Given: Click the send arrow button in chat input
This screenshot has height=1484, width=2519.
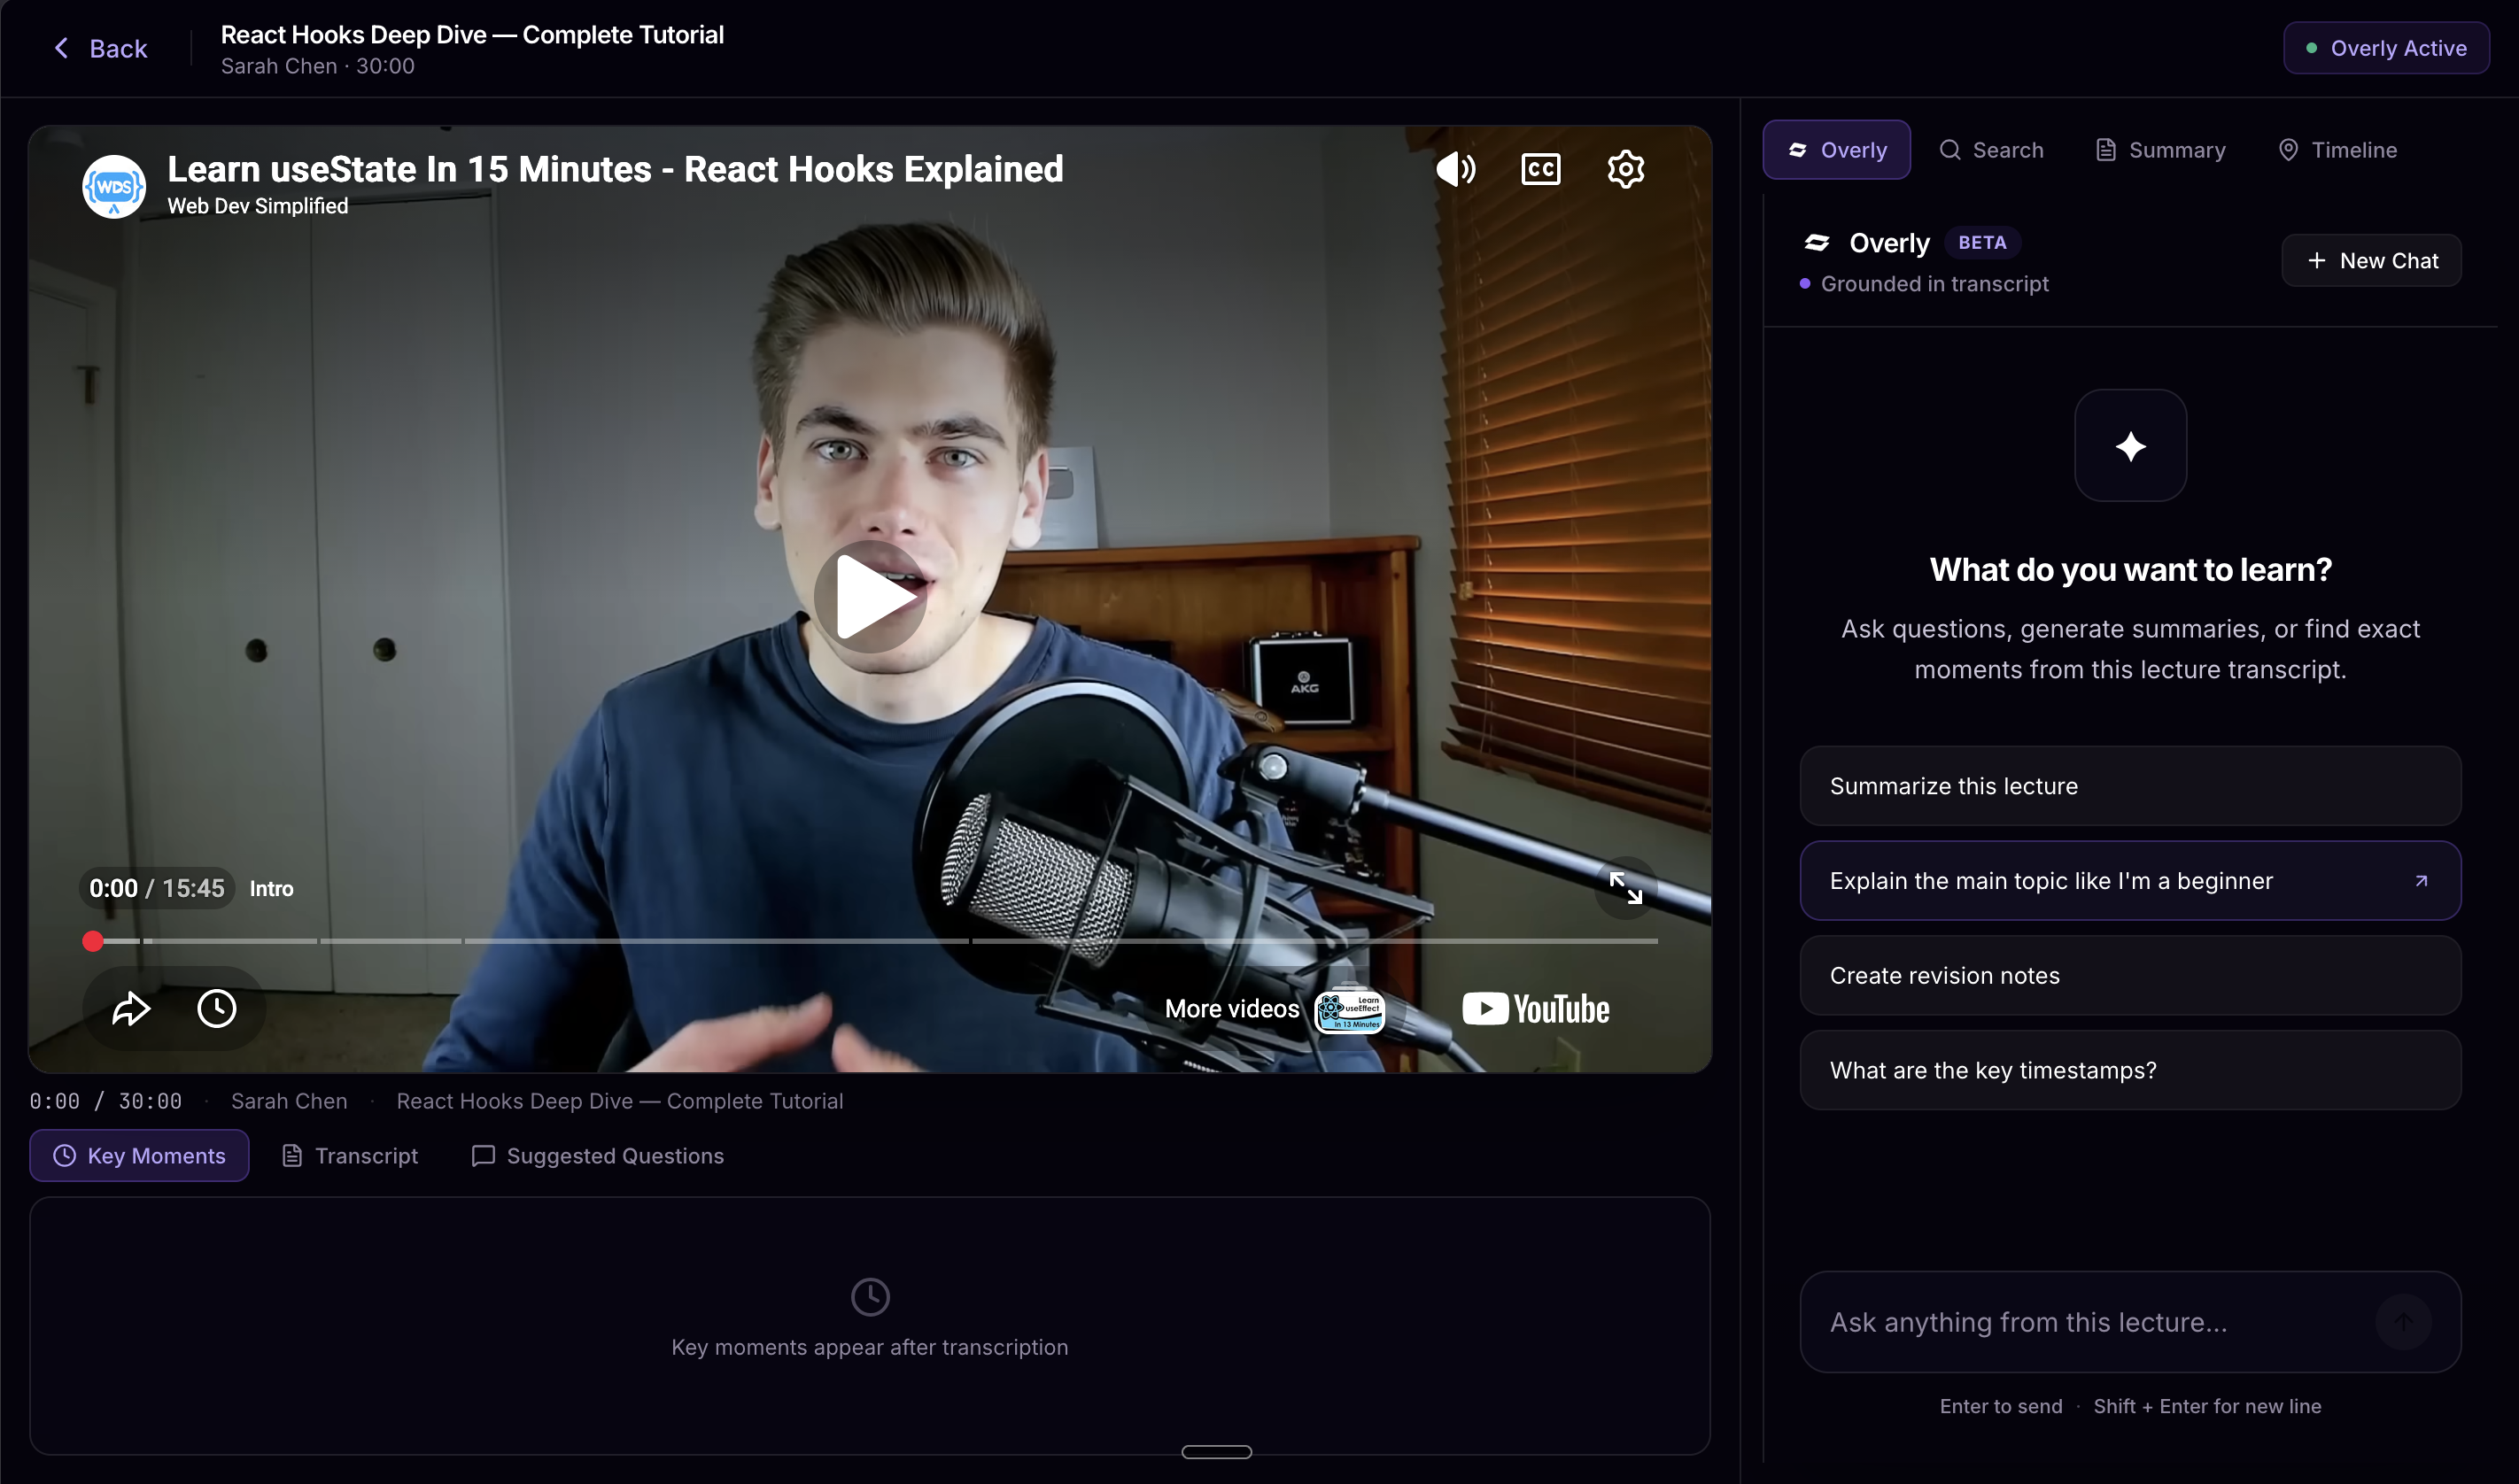Looking at the screenshot, I should (x=2403, y=1322).
